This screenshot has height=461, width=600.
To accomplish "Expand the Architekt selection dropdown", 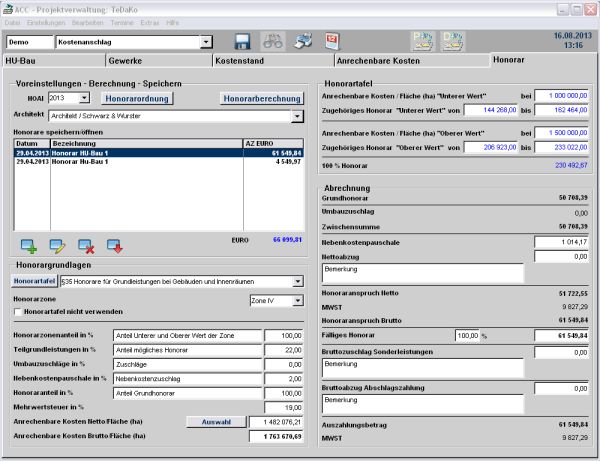I will pyautogui.click(x=297, y=116).
